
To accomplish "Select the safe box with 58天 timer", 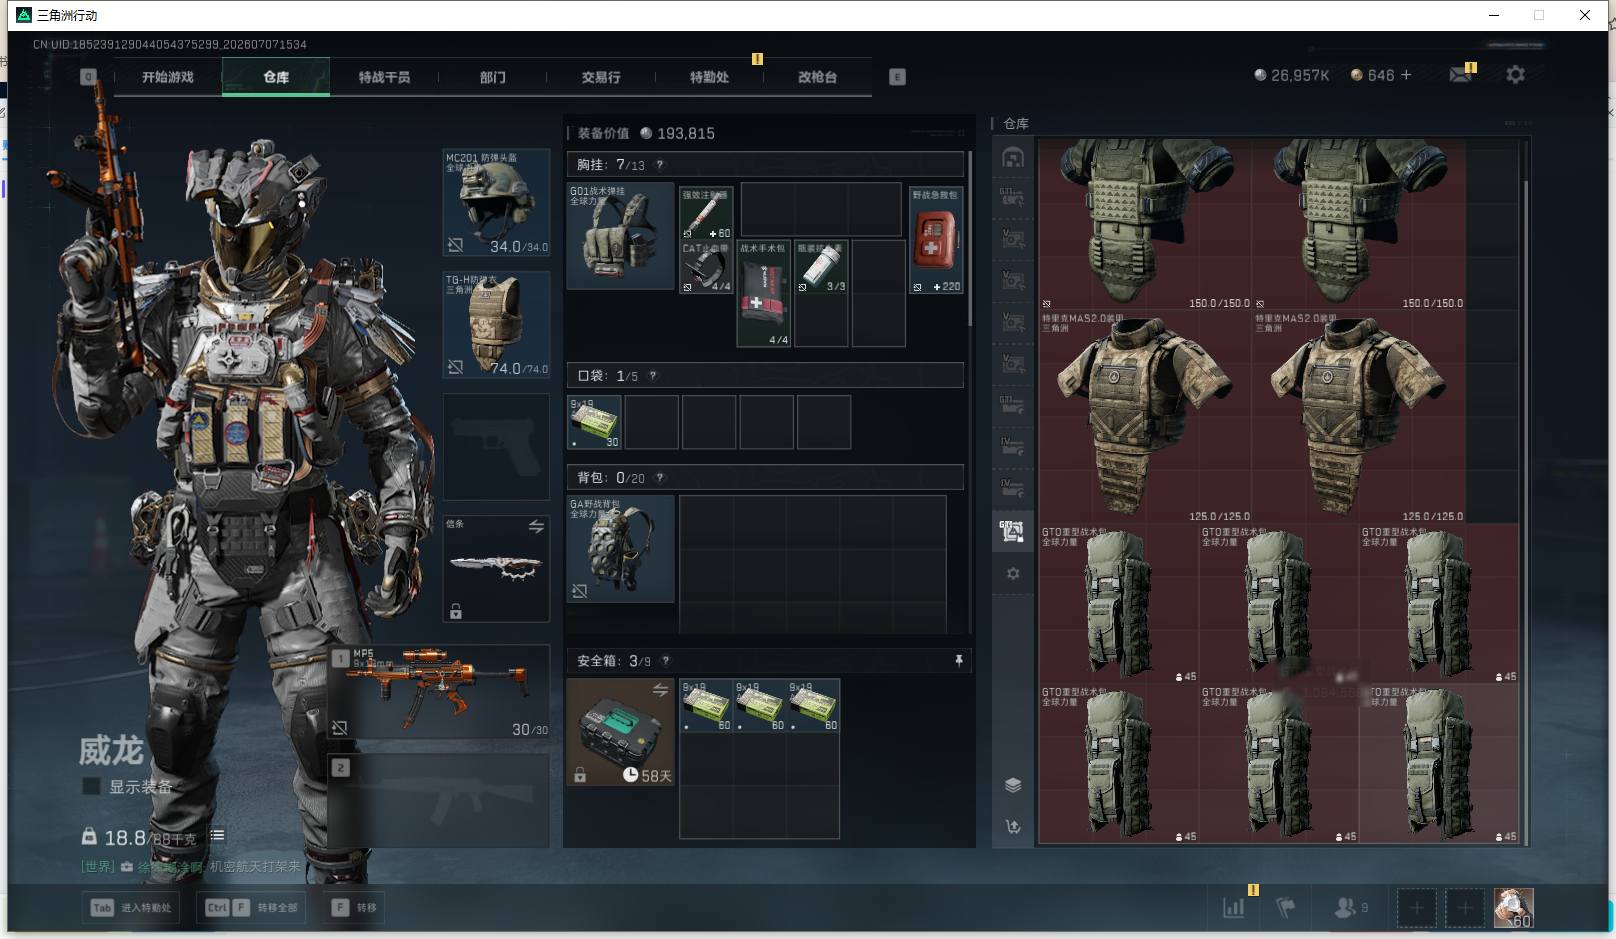I will click(x=620, y=732).
